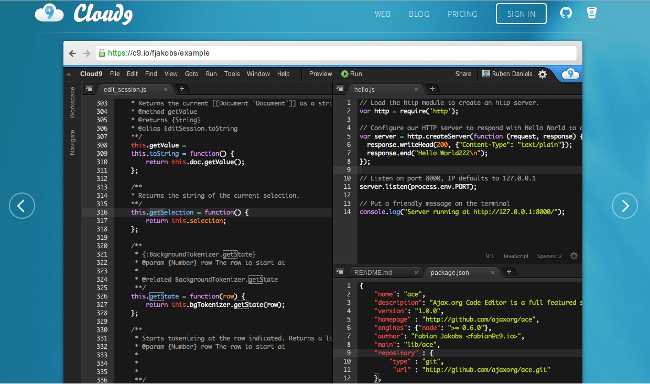Switch to the edit_session.js tab
The width and height of the screenshot is (650, 384).
(x=125, y=90)
